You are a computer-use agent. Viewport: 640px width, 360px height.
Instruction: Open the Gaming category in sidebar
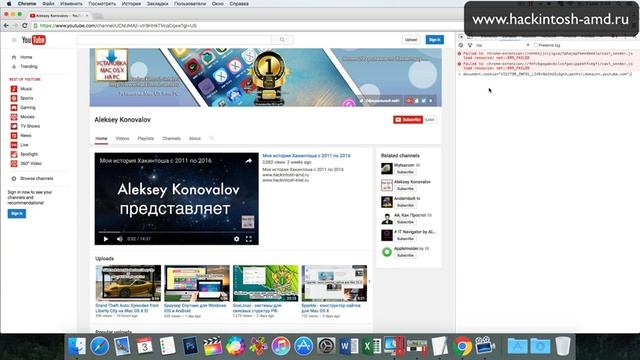pyautogui.click(x=28, y=107)
